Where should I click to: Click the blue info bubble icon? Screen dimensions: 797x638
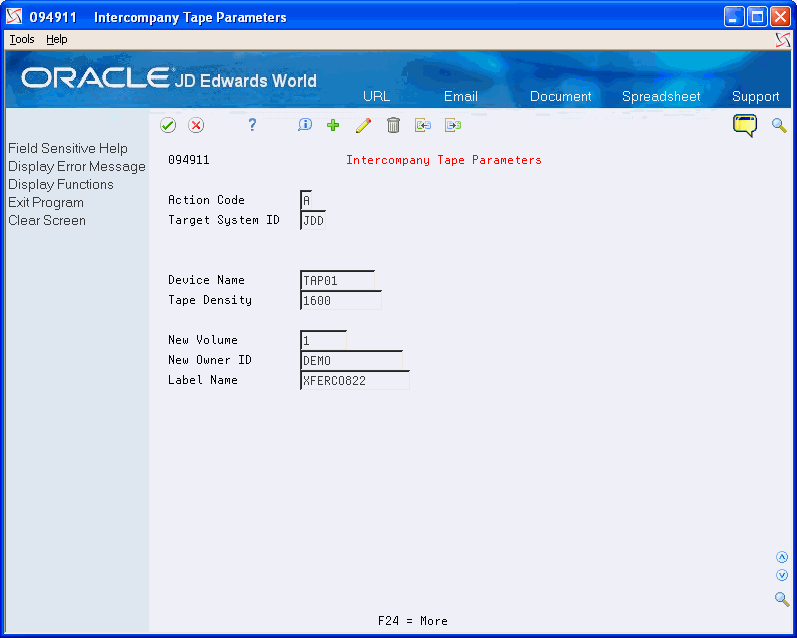click(x=305, y=125)
